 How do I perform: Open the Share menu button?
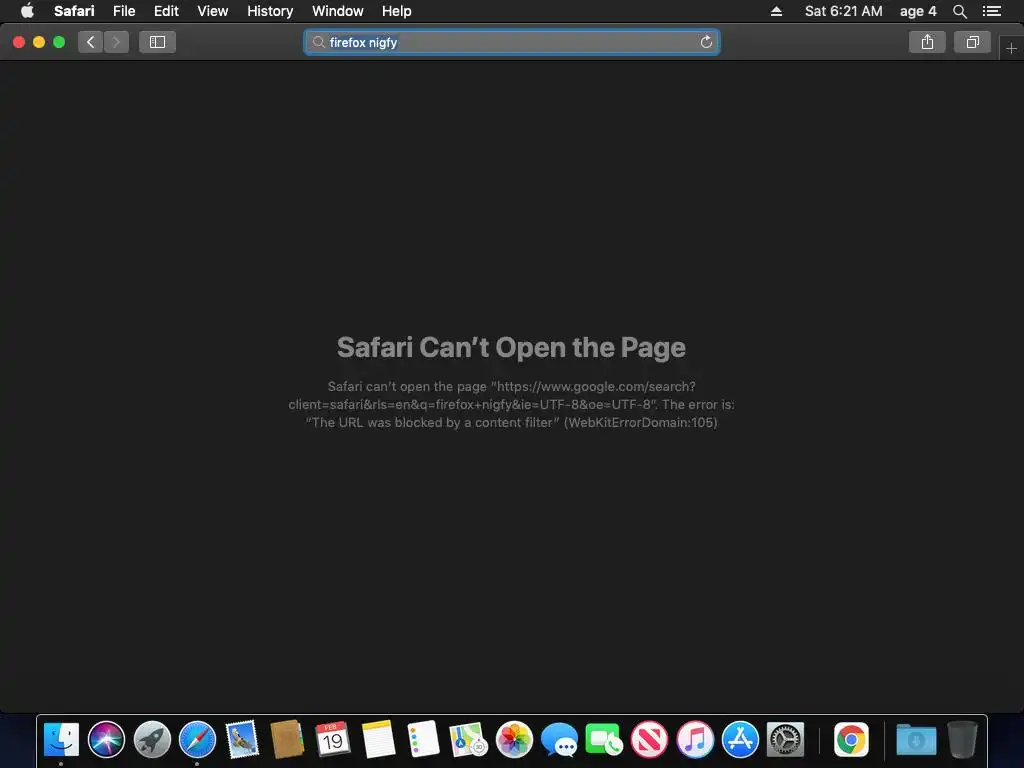(x=927, y=42)
